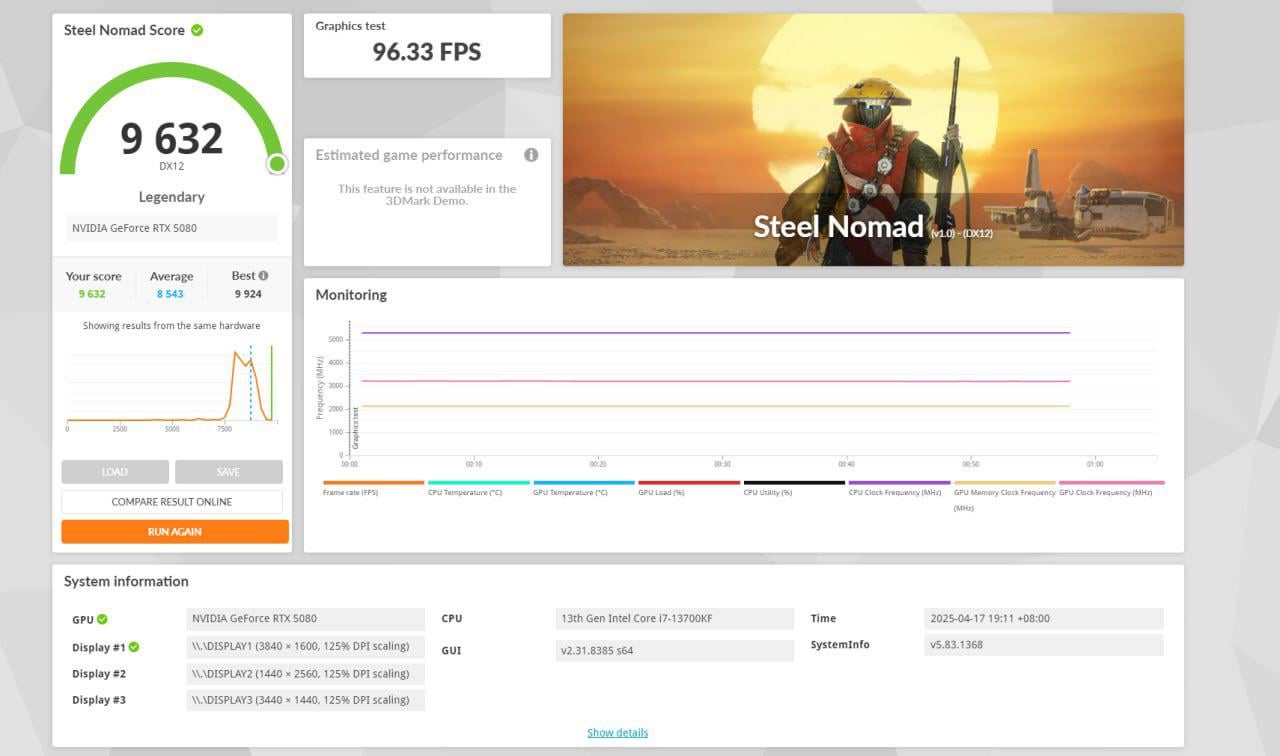
Task: Click the not available in 3DMark Demo message
Action: 427,194
